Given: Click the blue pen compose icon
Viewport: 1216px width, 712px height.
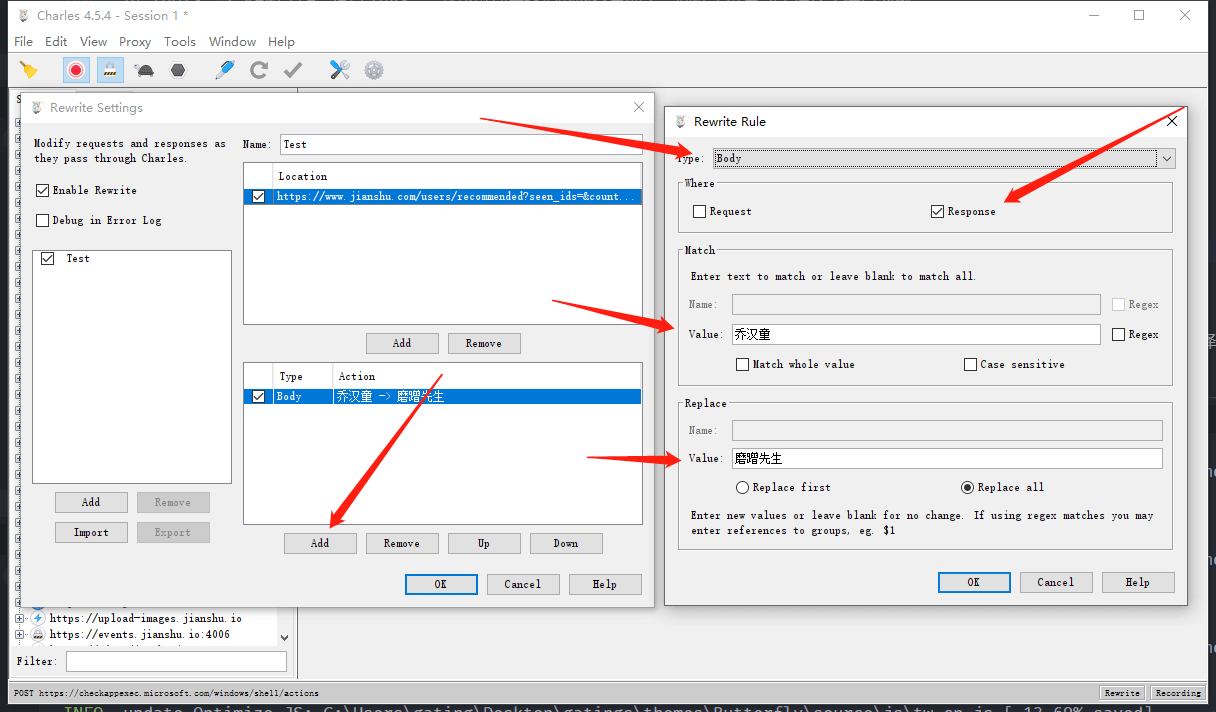Looking at the screenshot, I should point(225,70).
